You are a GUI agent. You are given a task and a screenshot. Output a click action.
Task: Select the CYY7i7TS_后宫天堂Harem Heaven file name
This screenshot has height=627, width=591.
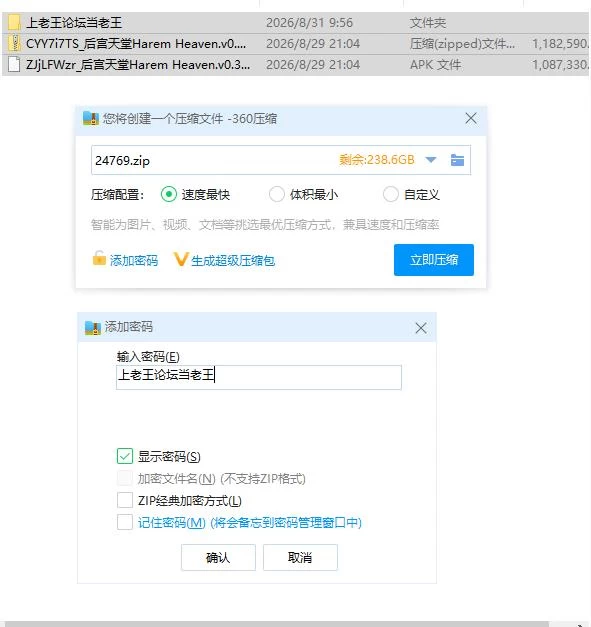point(136,44)
